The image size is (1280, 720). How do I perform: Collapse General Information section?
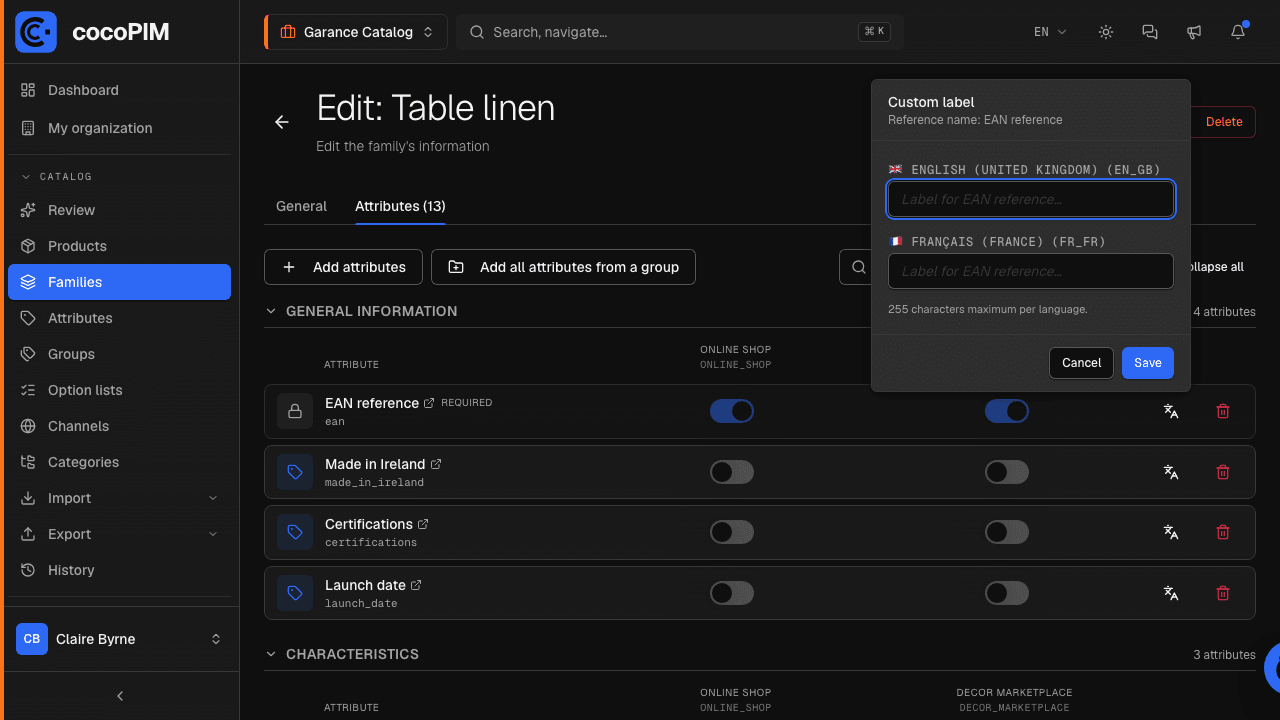(270, 311)
